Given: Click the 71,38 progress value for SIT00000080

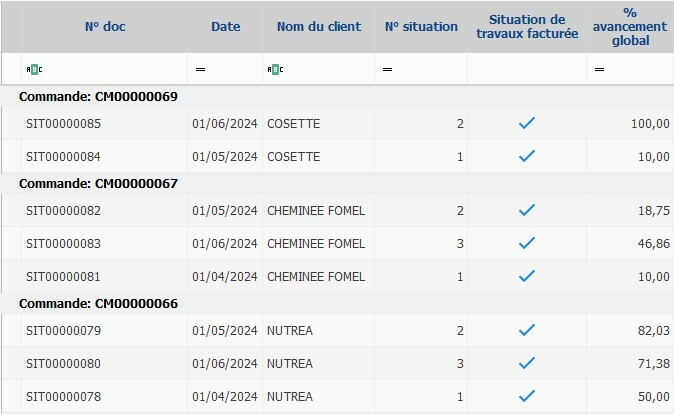Looking at the screenshot, I should (x=650, y=364).
